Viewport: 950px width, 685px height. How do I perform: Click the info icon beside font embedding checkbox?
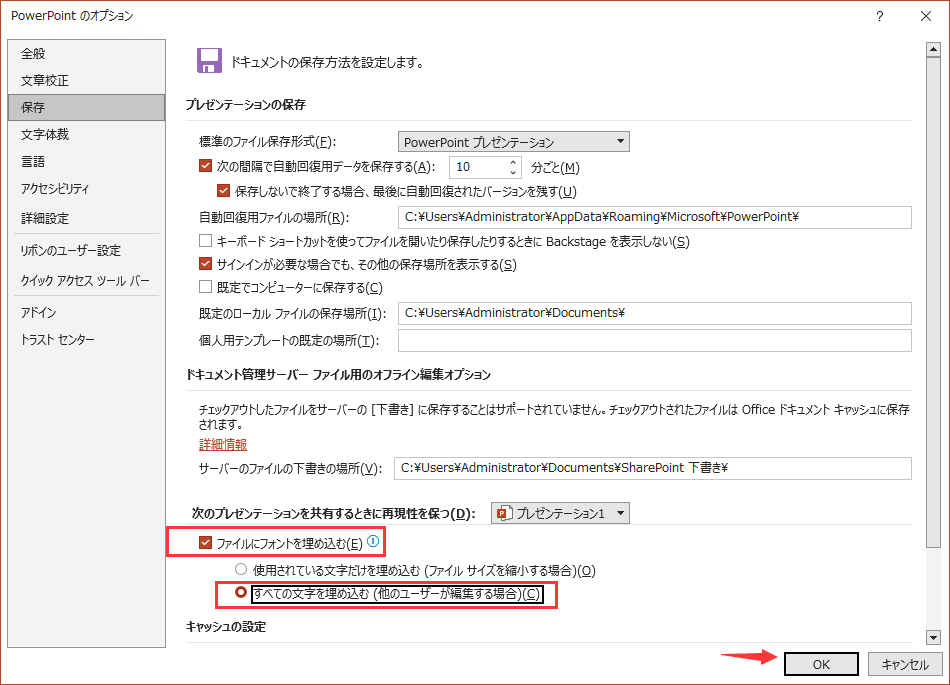click(x=372, y=541)
